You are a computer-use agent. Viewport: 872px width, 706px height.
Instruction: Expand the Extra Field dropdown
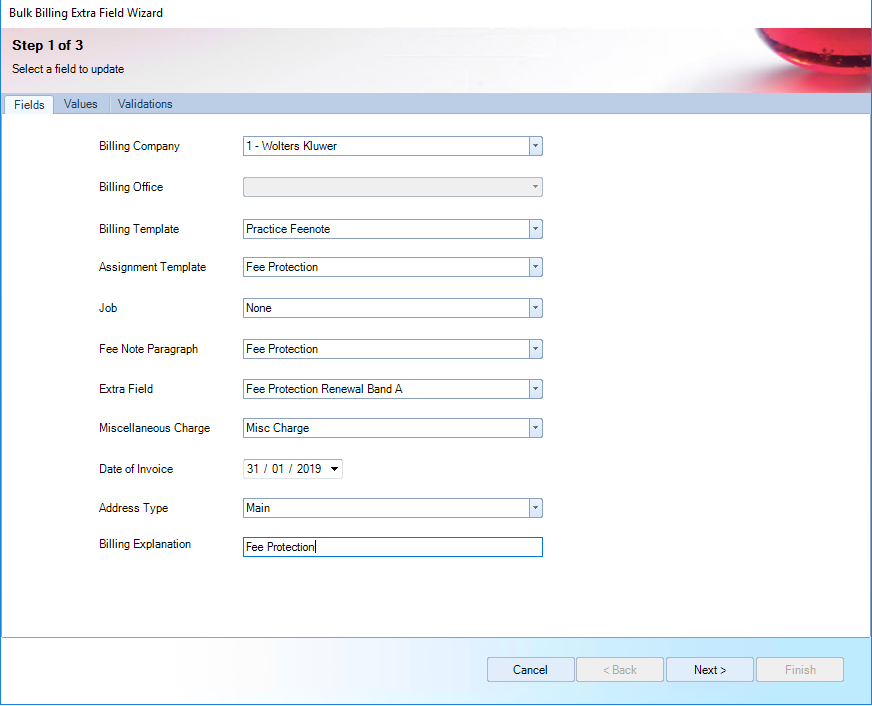click(x=535, y=389)
